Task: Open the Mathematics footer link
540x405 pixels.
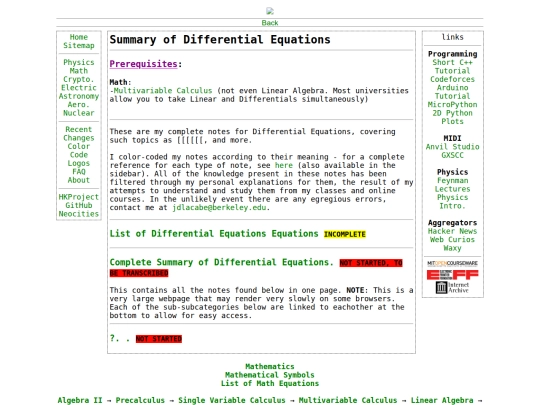Action: (270, 366)
